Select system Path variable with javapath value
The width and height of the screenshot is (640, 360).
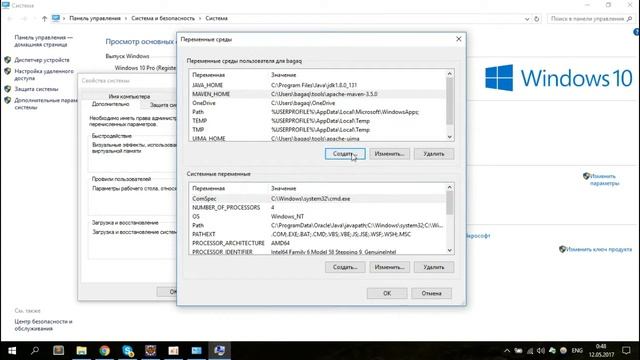[x=317, y=225]
